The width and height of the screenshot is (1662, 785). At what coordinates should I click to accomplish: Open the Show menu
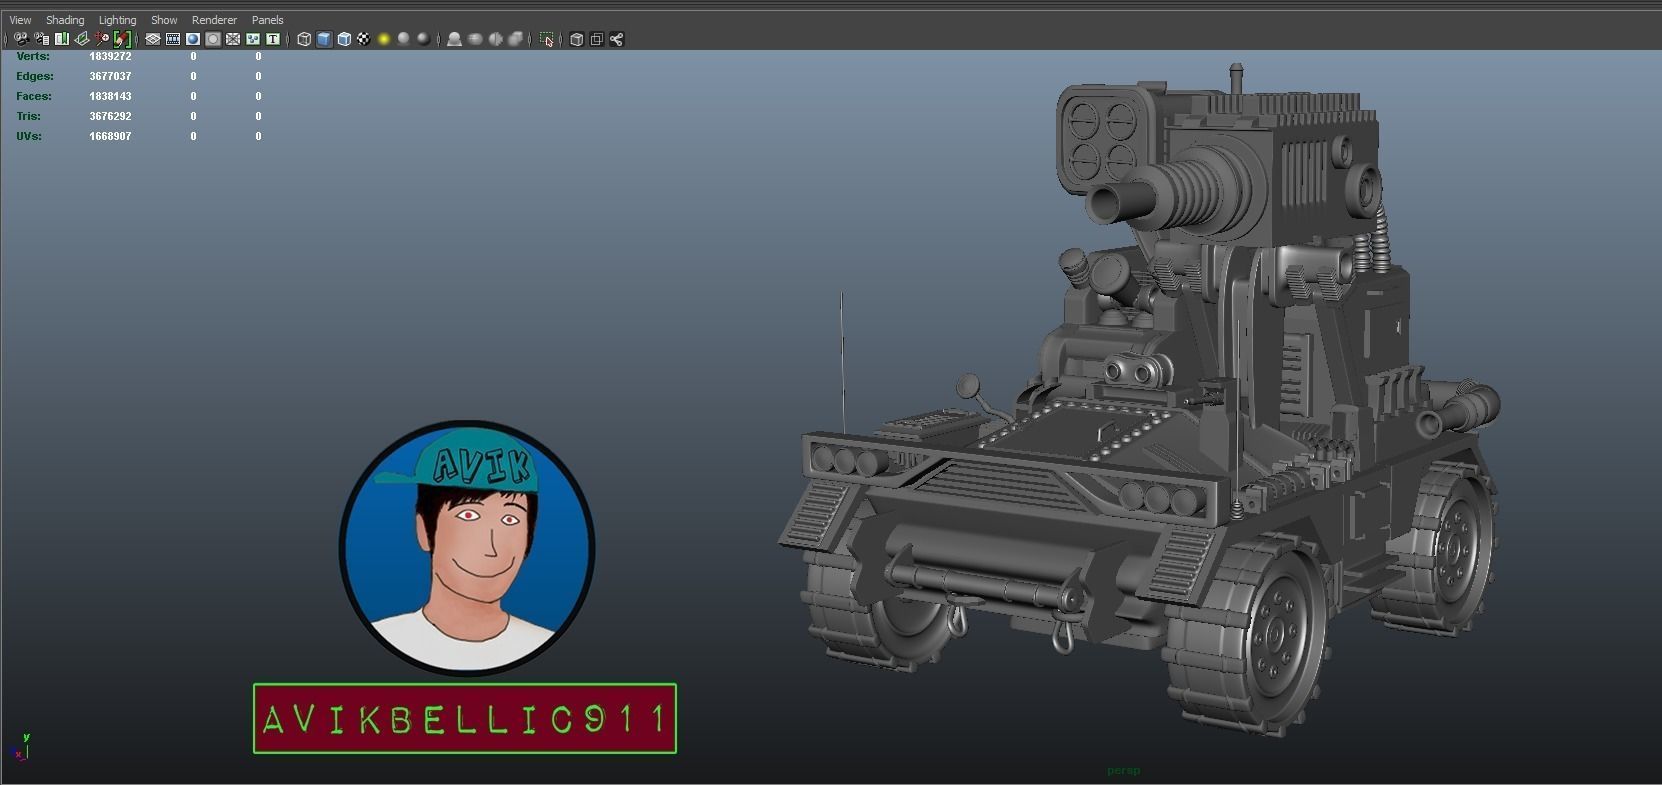pyautogui.click(x=164, y=20)
